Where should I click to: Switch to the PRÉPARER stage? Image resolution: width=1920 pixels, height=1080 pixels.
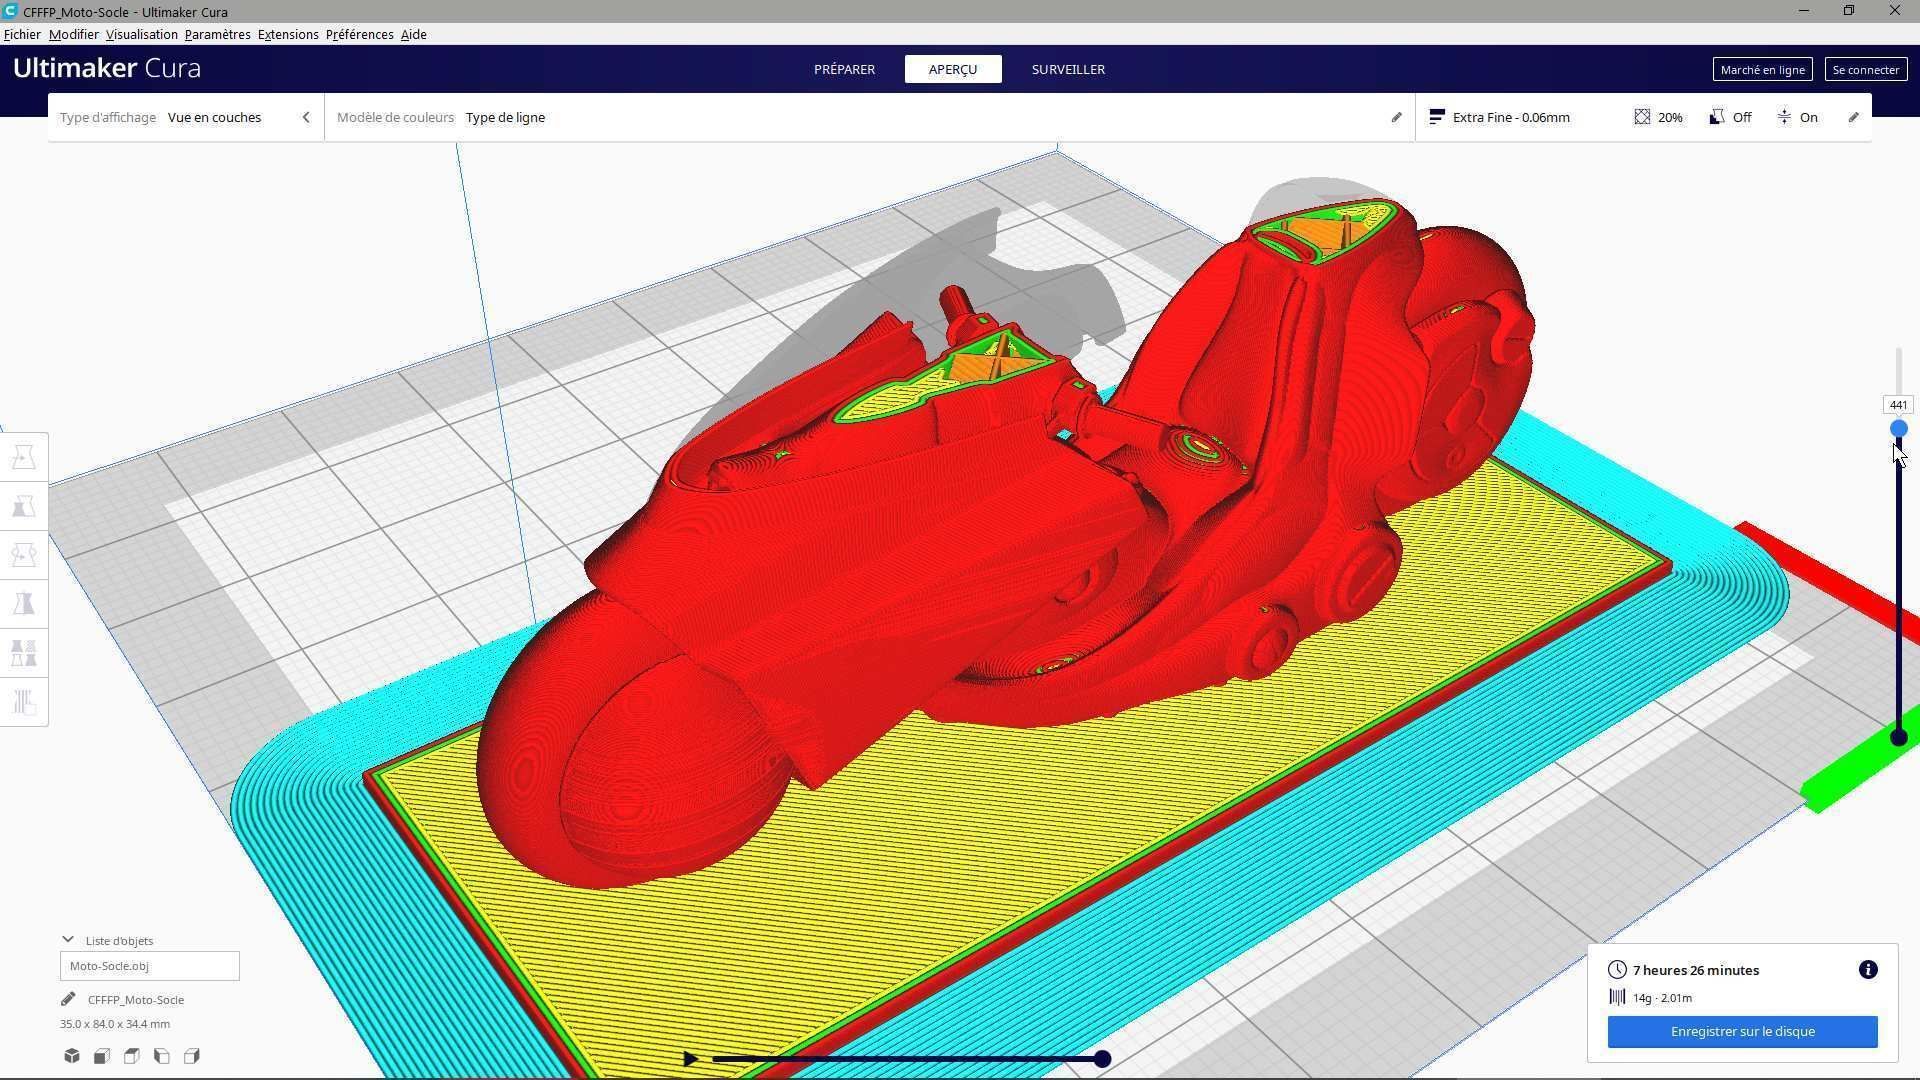click(x=844, y=69)
